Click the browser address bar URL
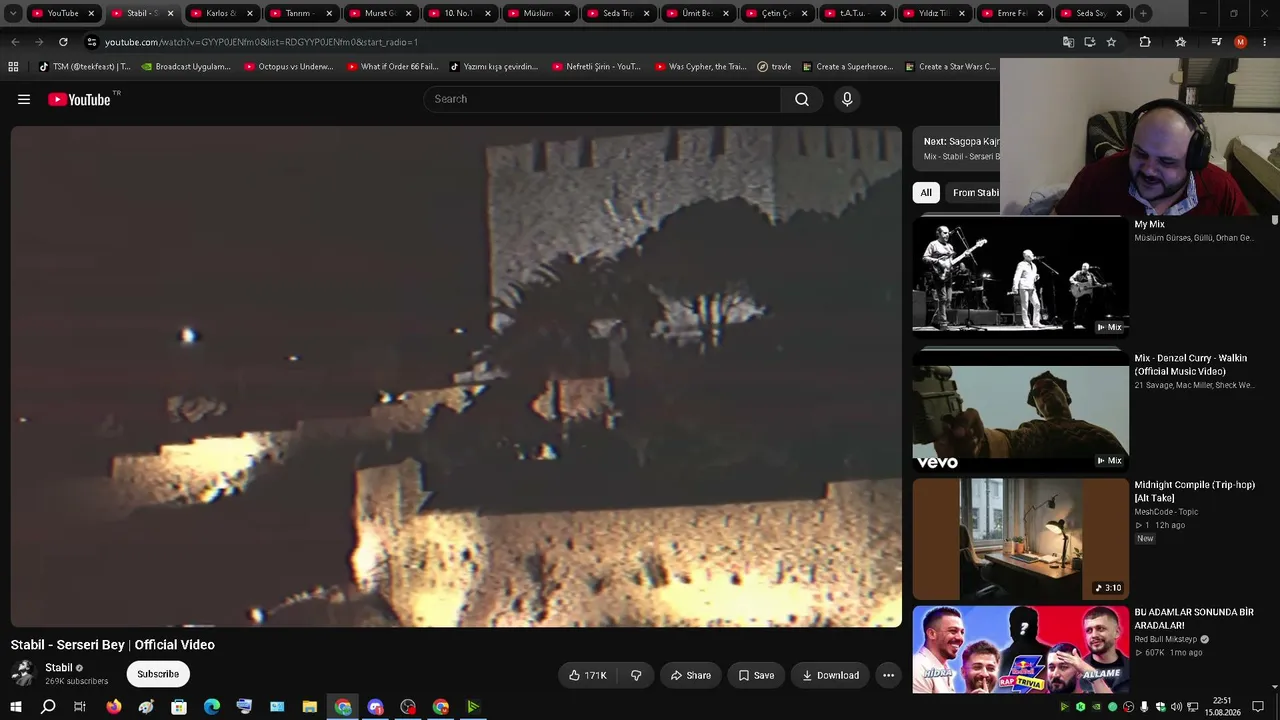Screen dimensions: 1280x720 click(261, 42)
